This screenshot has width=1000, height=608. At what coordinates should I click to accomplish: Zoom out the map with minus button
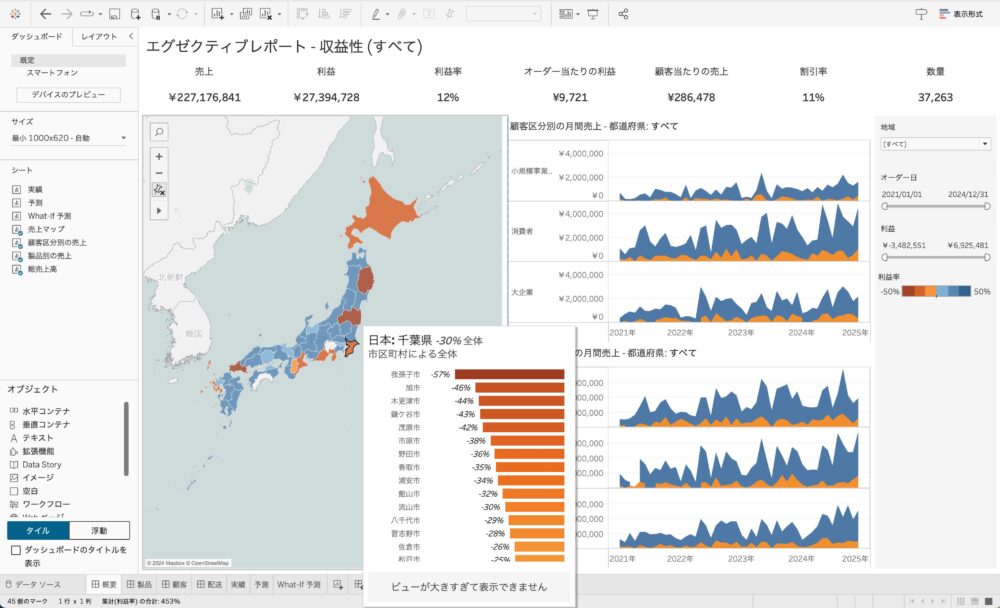click(x=159, y=172)
